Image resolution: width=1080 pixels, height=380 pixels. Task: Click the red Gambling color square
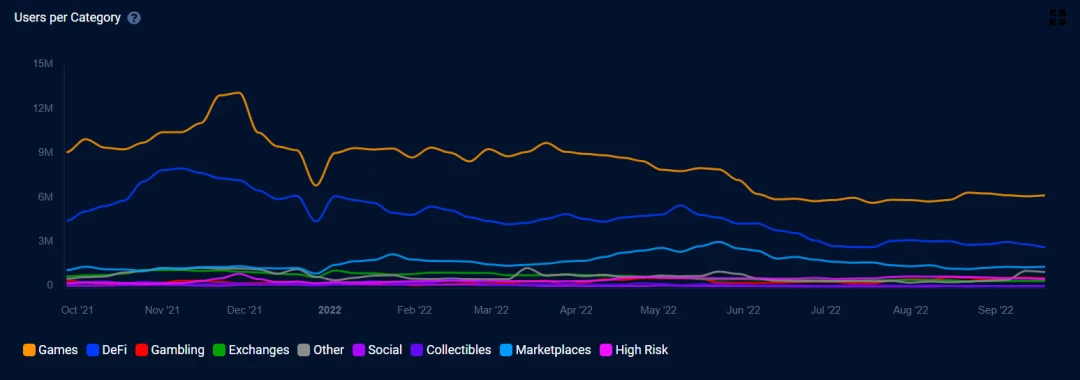click(x=141, y=350)
